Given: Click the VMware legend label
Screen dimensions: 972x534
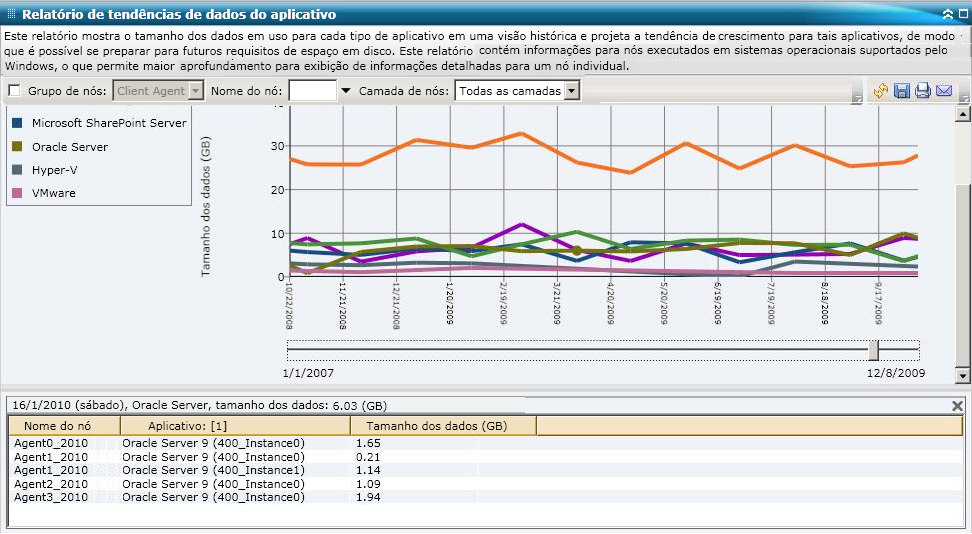Looking at the screenshot, I should pyautogui.click(x=54, y=194).
